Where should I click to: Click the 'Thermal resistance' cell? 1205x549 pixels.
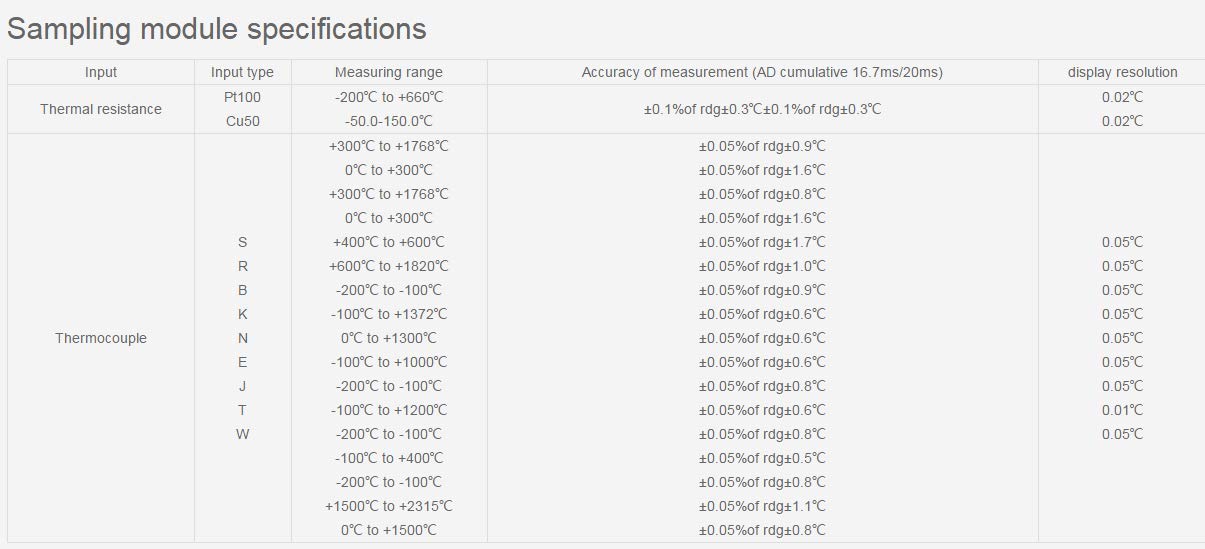101,109
